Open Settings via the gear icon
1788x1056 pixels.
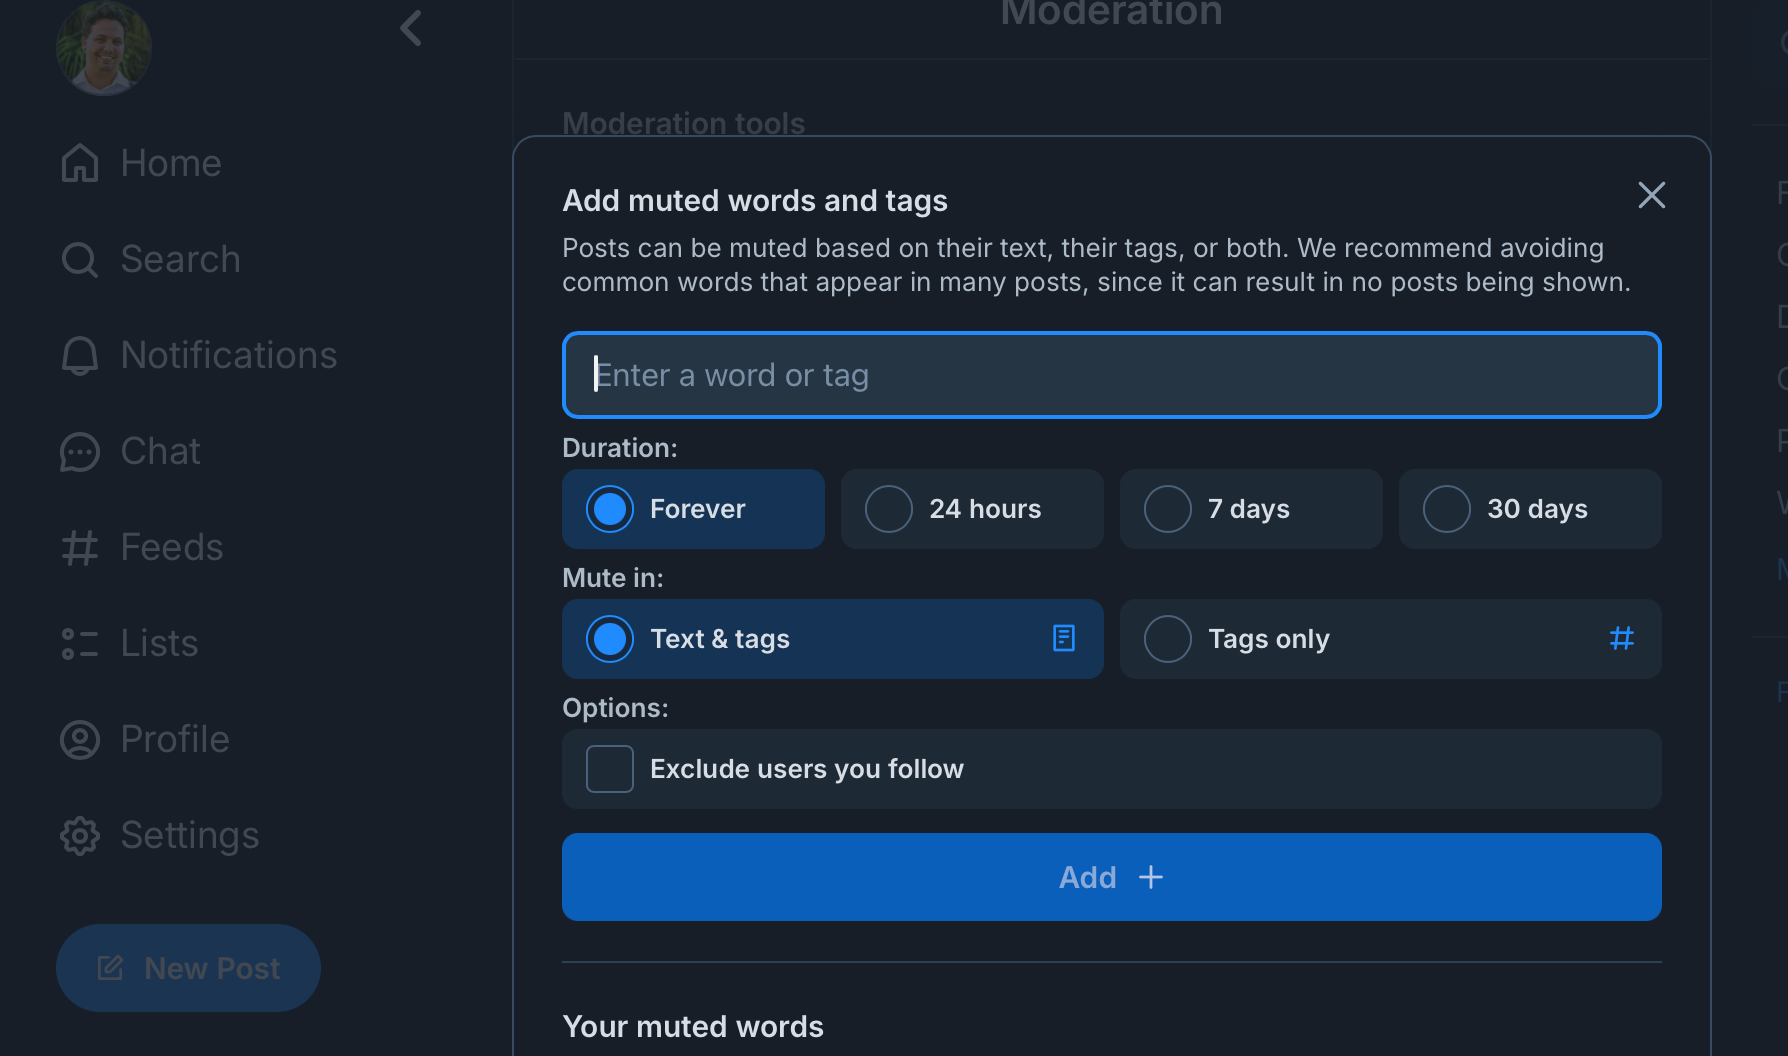click(189, 835)
